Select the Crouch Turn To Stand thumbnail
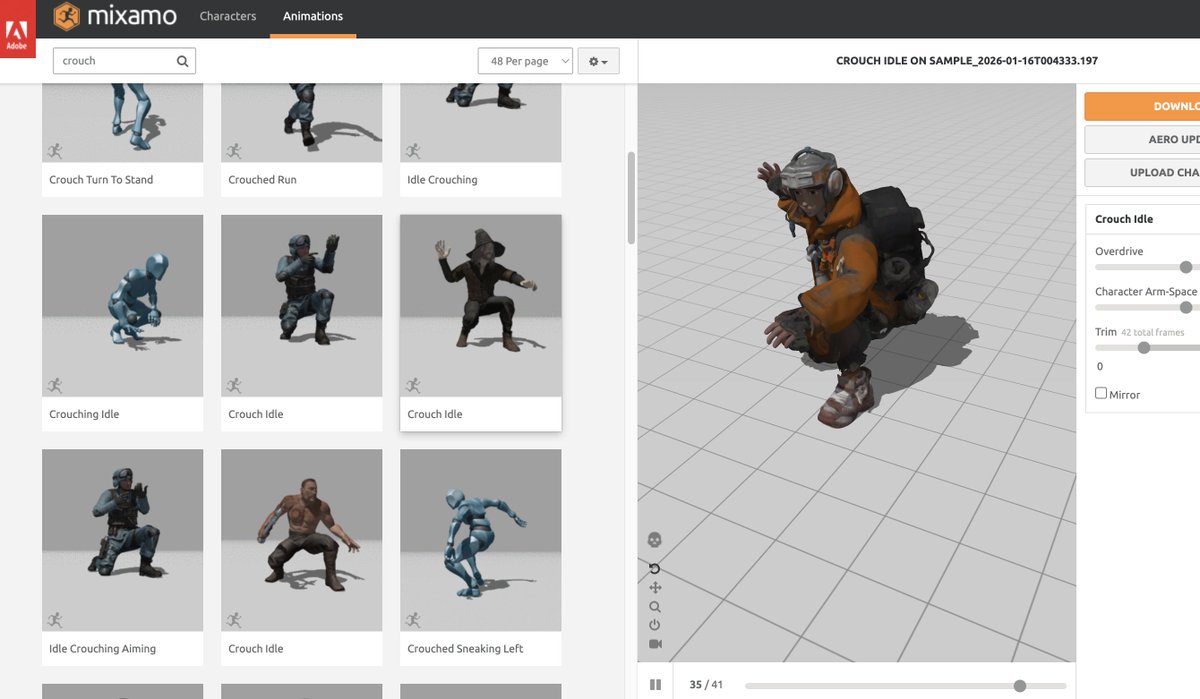 [x=122, y=123]
